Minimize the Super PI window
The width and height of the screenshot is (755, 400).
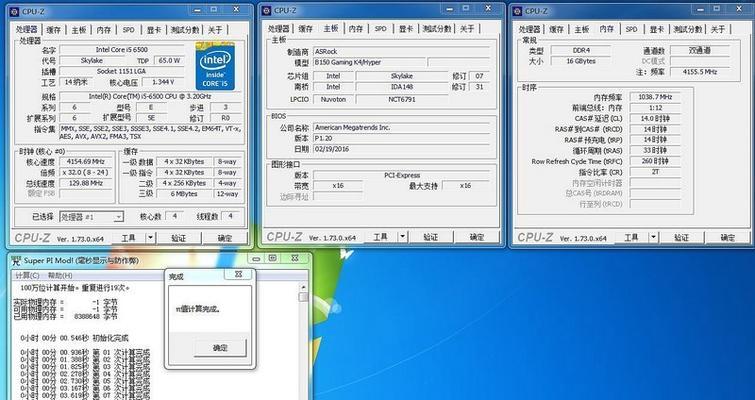coord(256,258)
